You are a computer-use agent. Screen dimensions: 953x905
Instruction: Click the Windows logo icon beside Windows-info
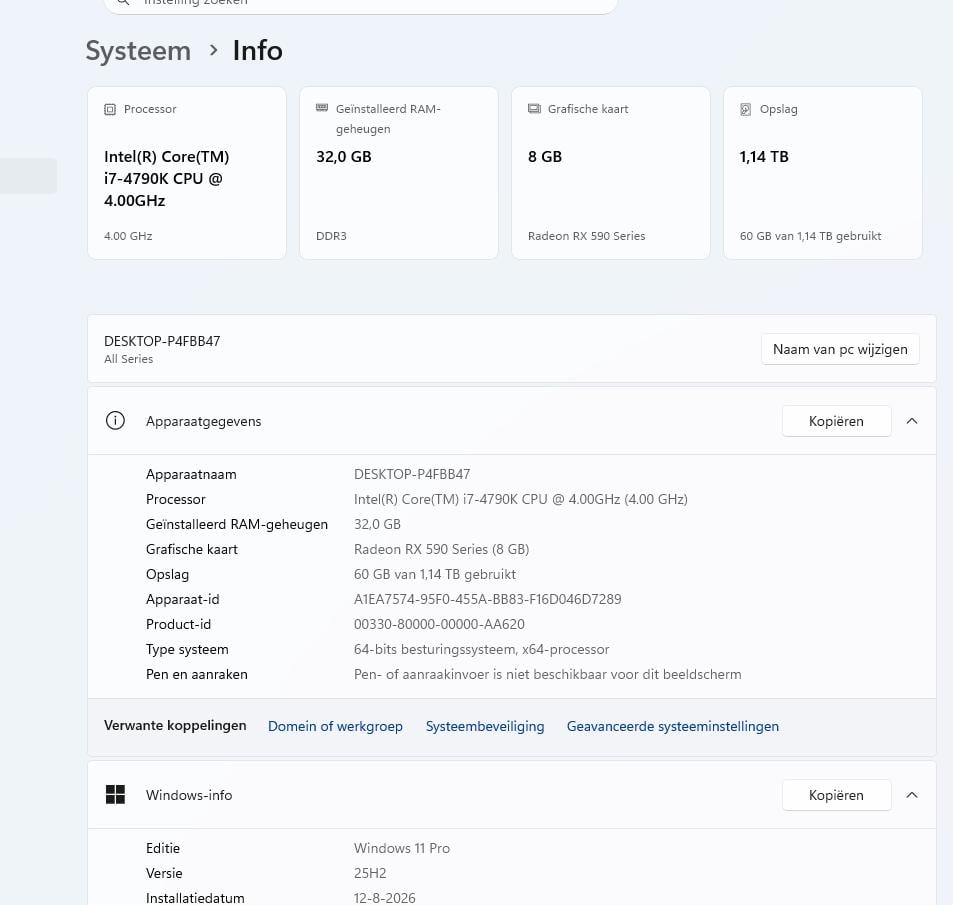point(115,794)
